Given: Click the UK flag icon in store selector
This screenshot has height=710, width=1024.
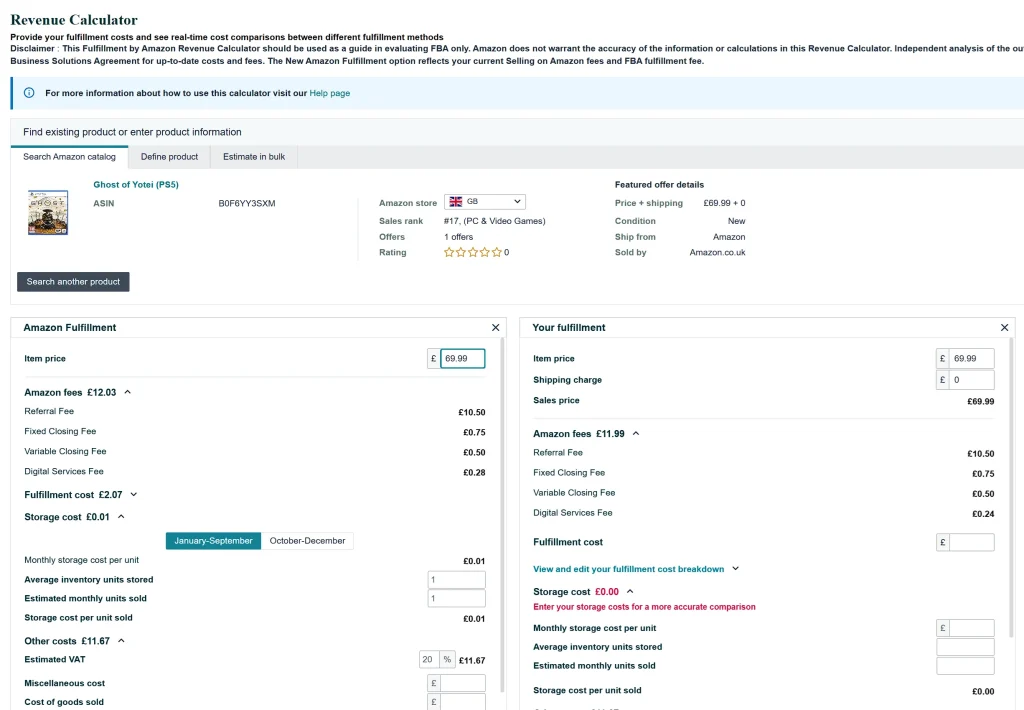Looking at the screenshot, I should coord(456,202).
